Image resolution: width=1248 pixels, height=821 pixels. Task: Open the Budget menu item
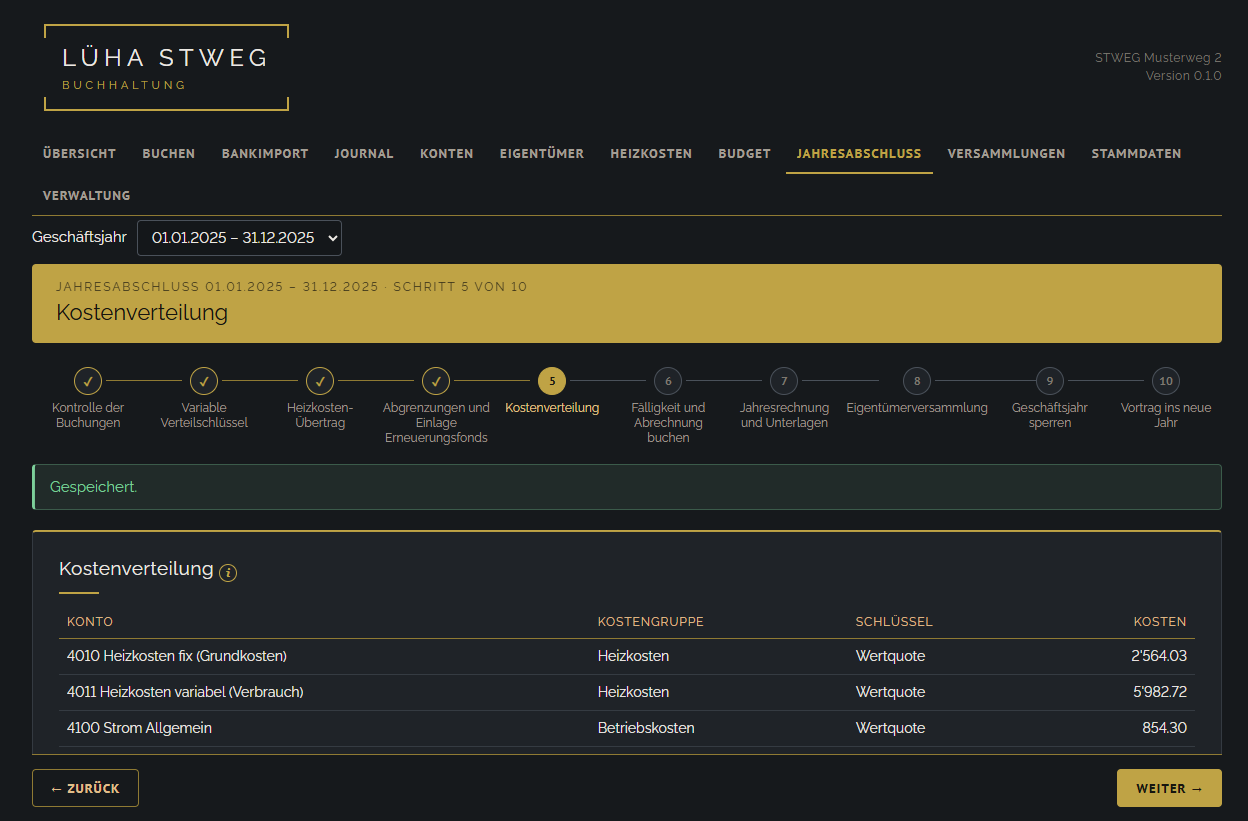744,154
